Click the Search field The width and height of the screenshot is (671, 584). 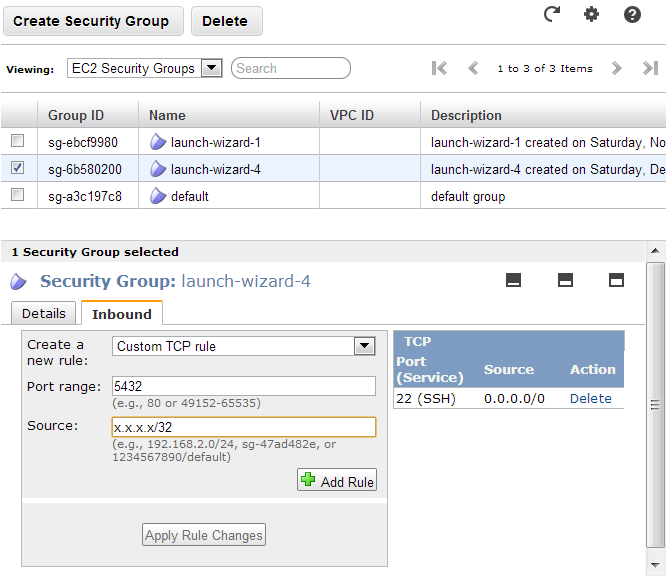pyautogui.click(x=291, y=68)
